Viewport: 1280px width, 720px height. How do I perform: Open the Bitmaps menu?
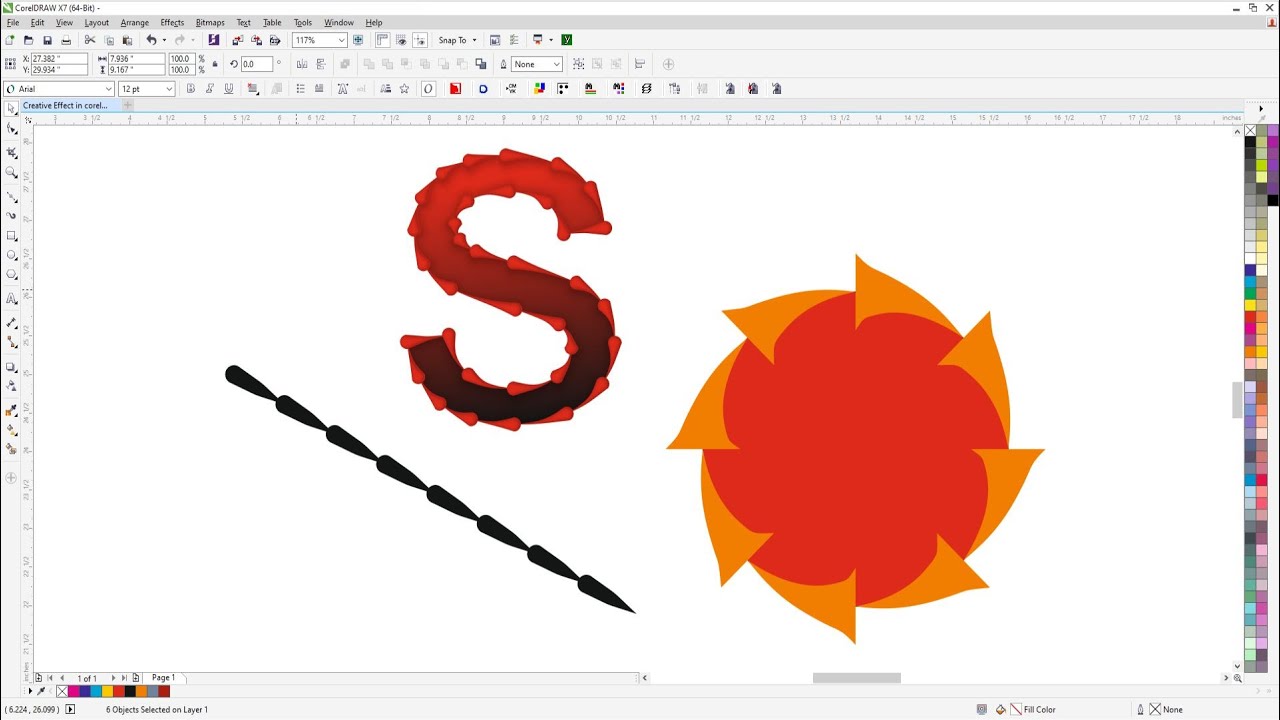pyautogui.click(x=210, y=22)
